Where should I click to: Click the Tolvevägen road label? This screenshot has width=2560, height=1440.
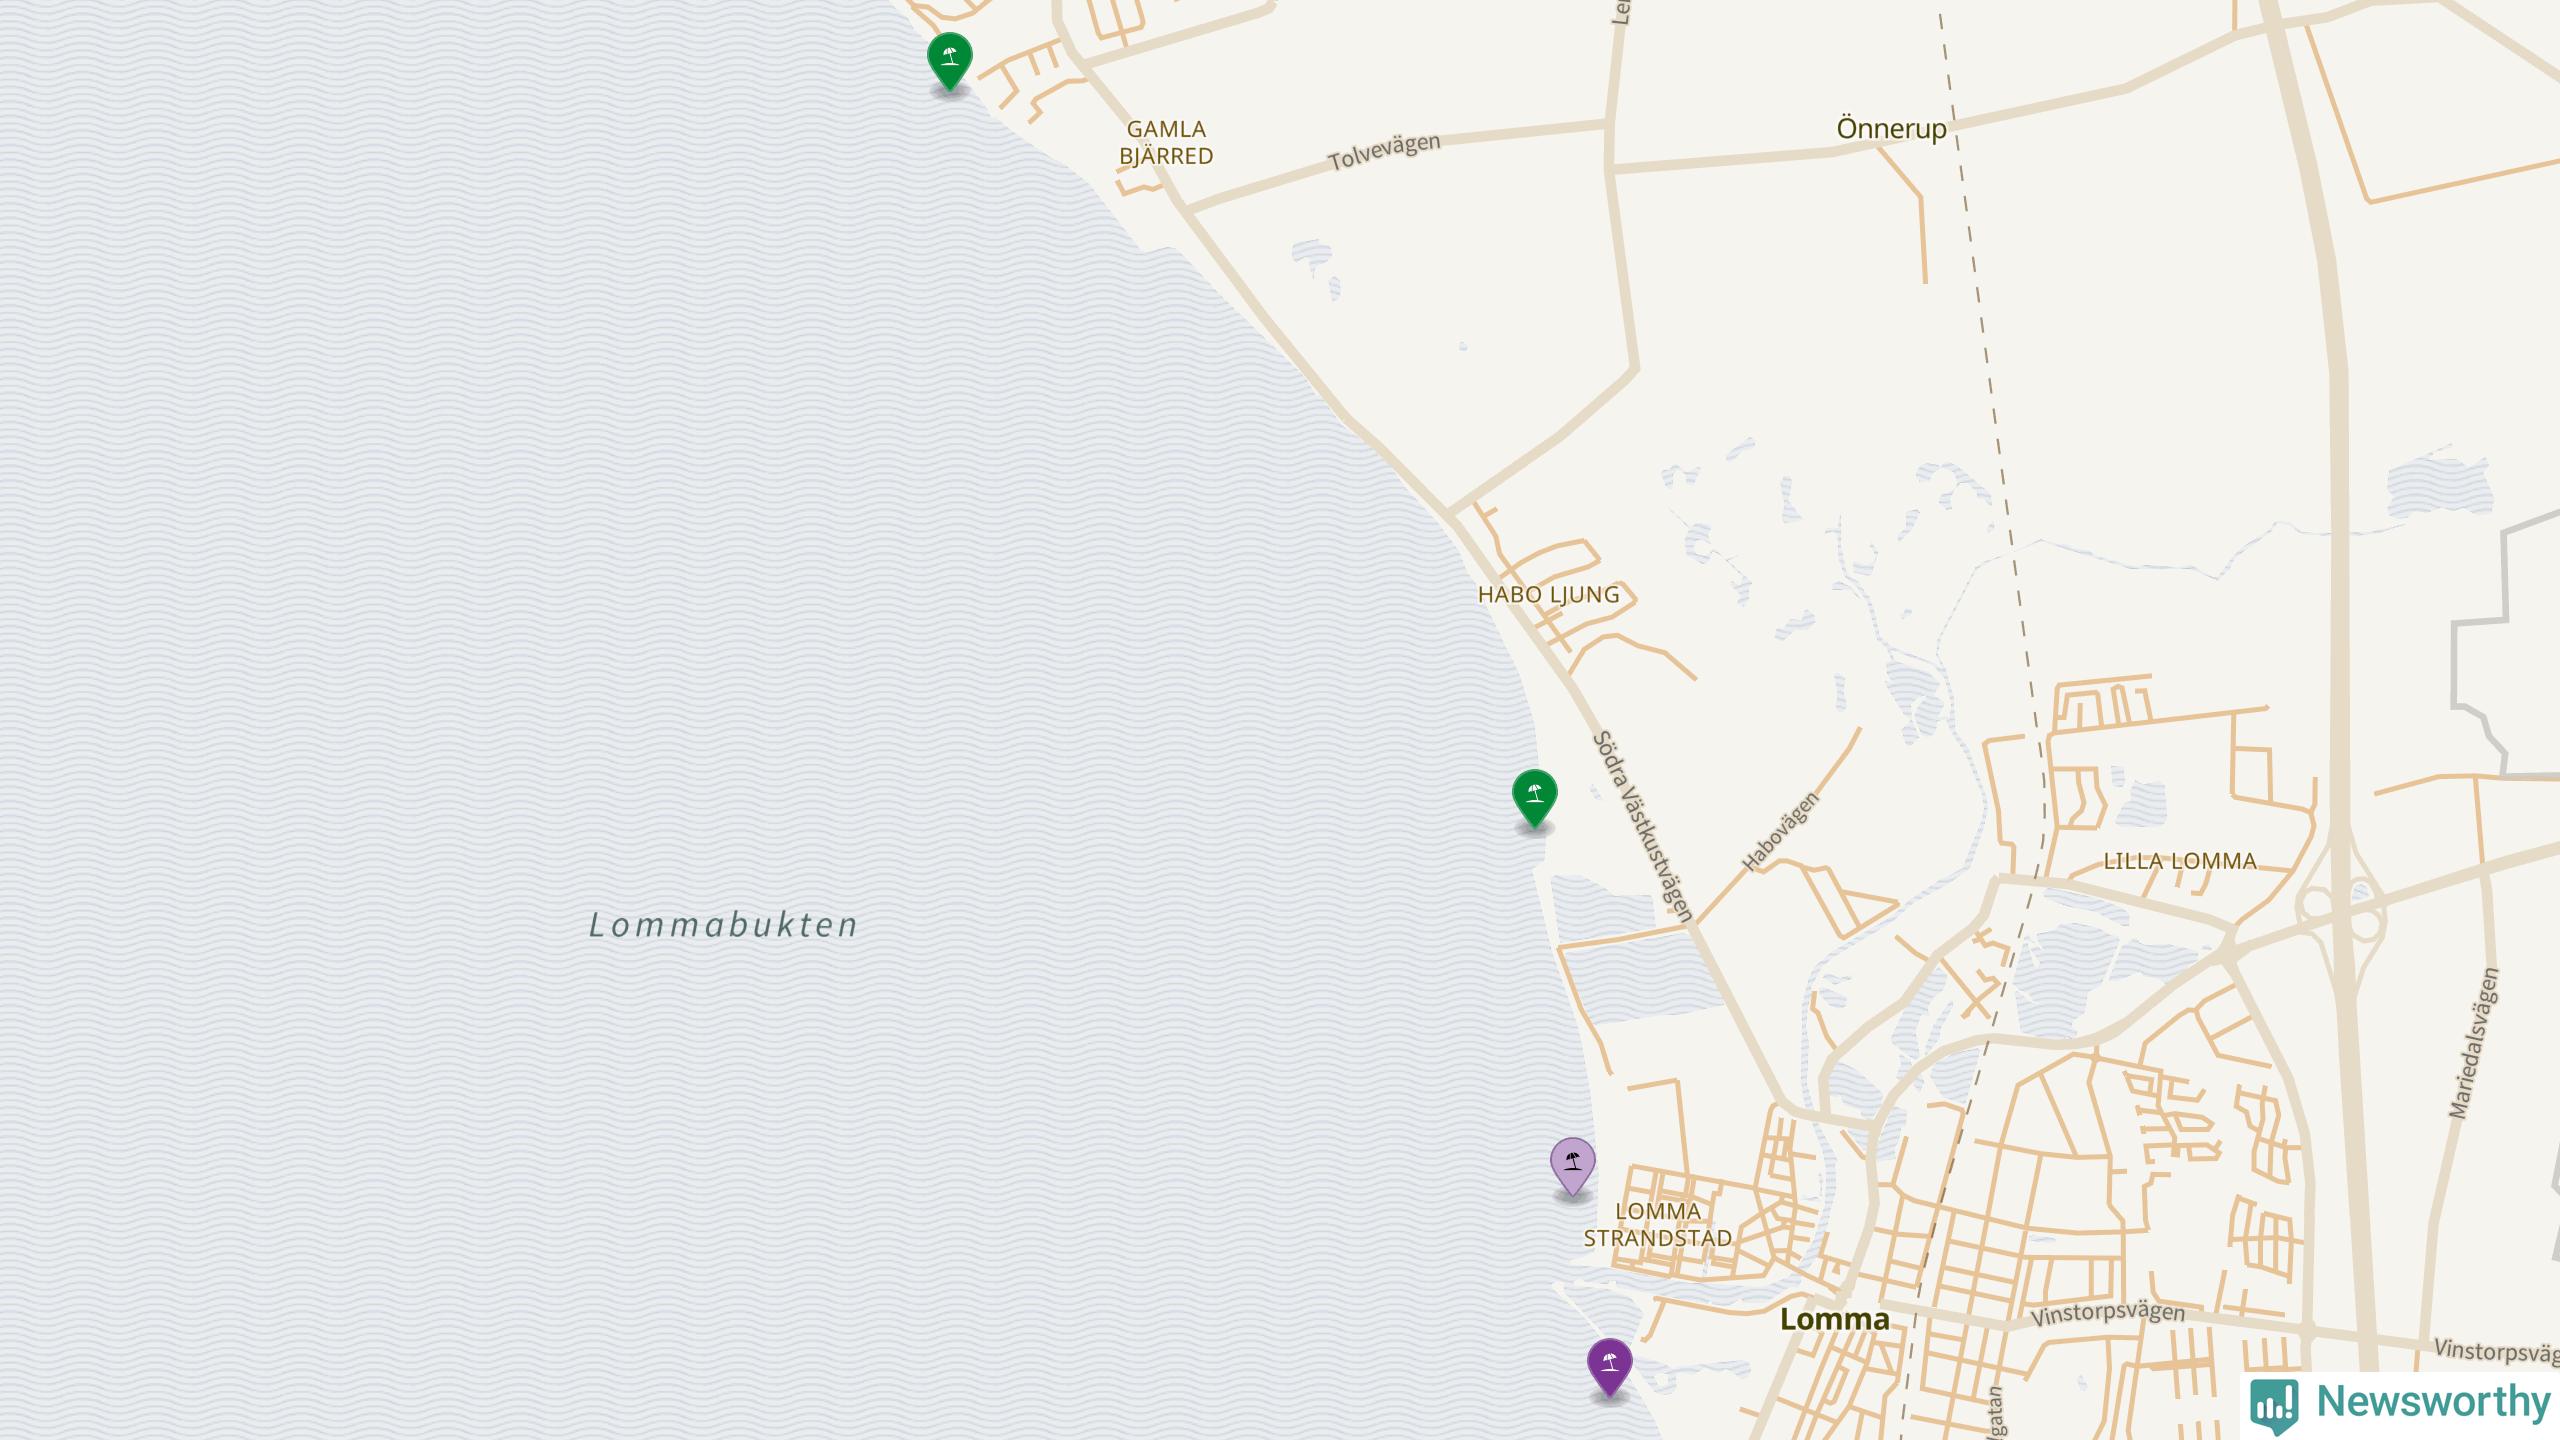click(1384, 152)
